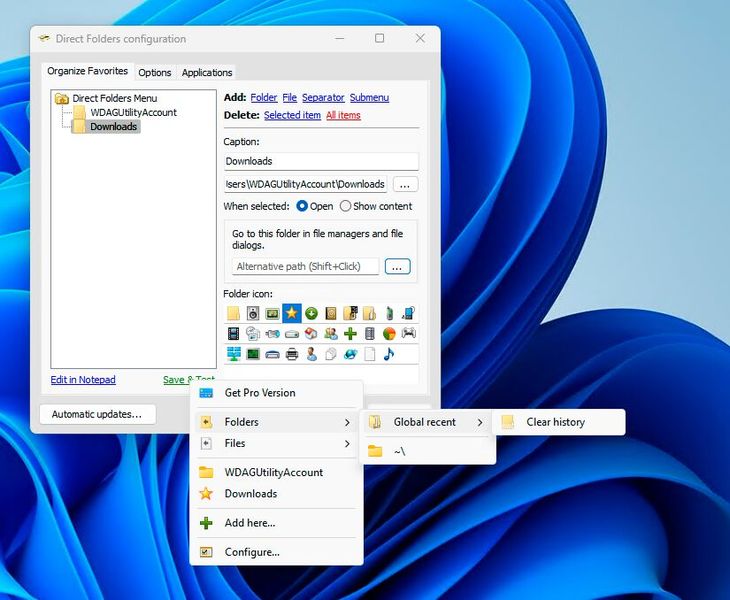Select WDAGUtilityAccount in the favorites tree
The image size is (730, 600).
(134, 112)
